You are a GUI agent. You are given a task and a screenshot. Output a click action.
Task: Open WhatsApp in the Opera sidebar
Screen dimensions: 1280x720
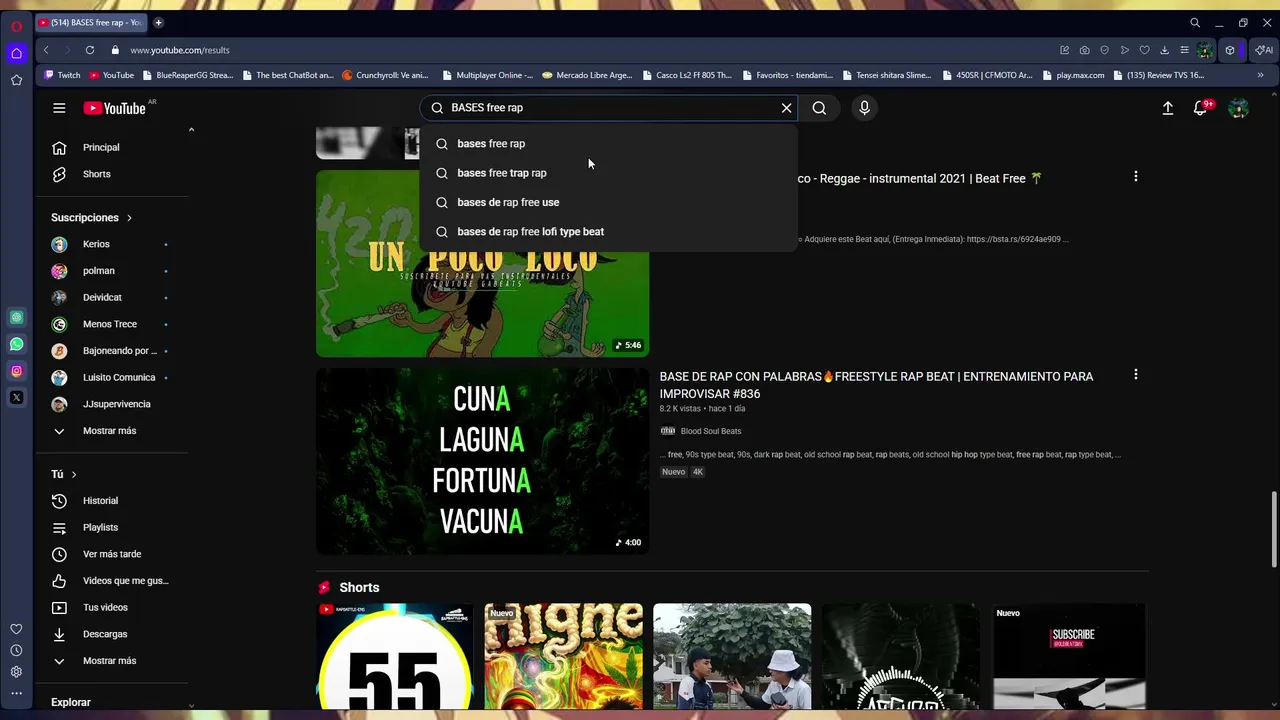(x=16, y=344)
